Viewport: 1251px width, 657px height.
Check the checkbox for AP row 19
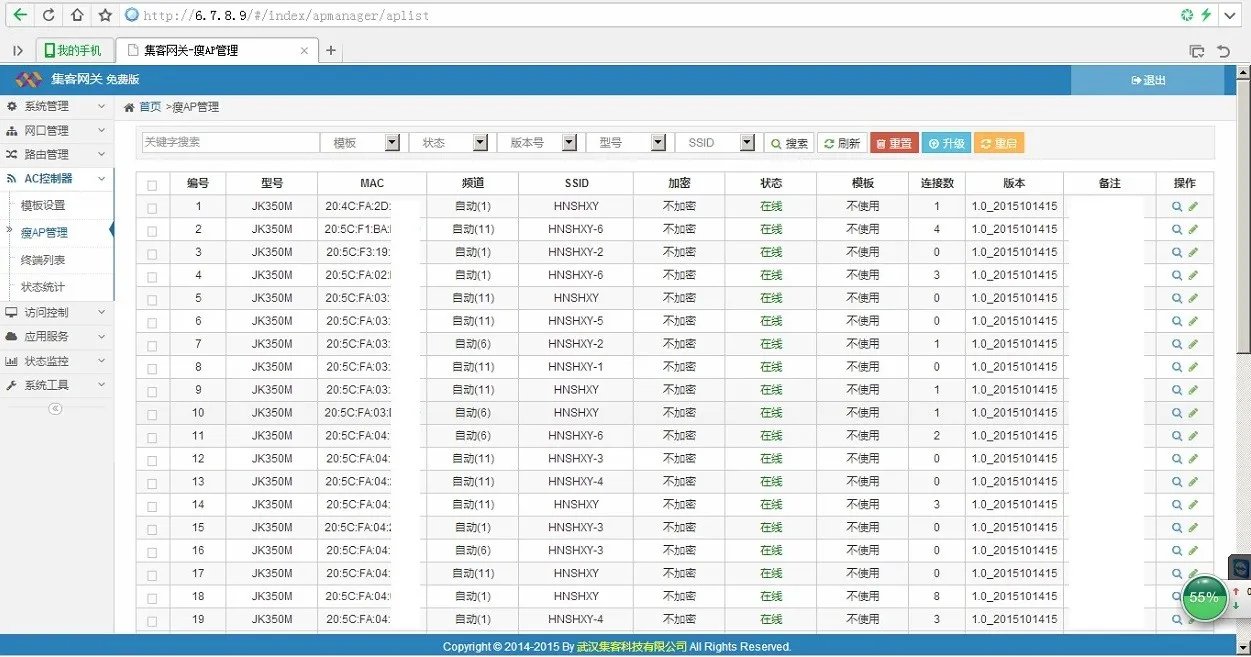point(152,622)
